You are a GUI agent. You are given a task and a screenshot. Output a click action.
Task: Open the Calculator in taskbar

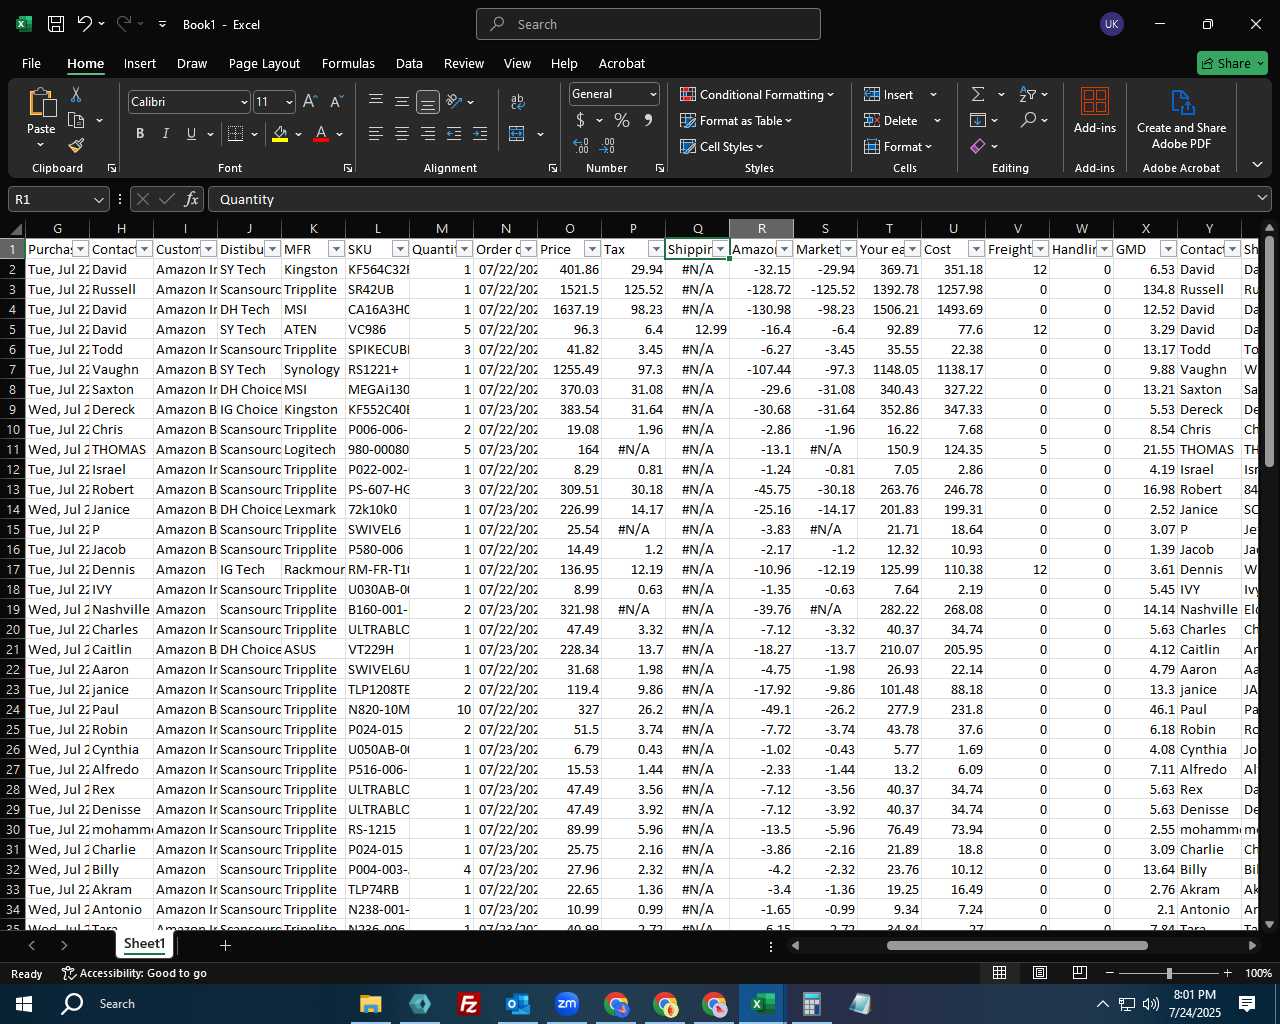(x=811, y=1003)
